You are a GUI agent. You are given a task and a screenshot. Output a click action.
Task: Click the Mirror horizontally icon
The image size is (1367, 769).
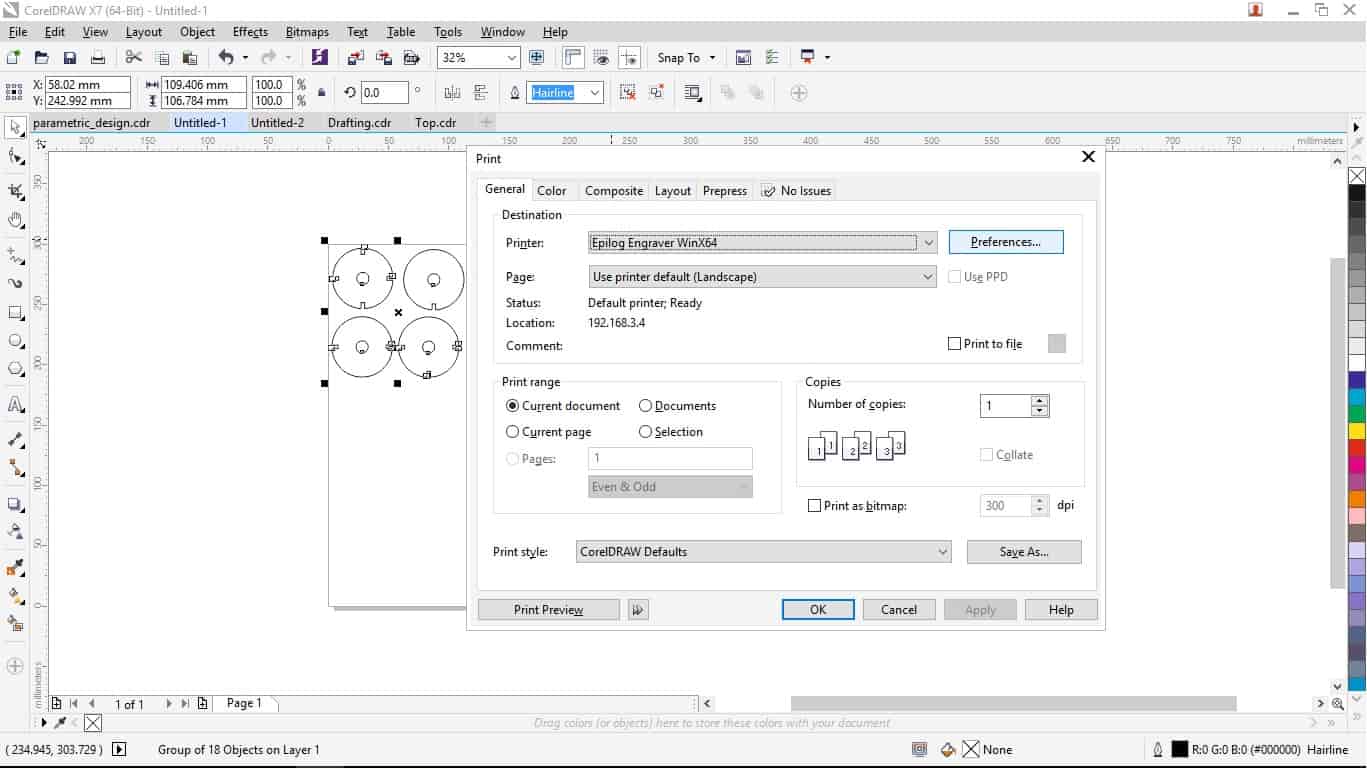click(x=452, y=93)
